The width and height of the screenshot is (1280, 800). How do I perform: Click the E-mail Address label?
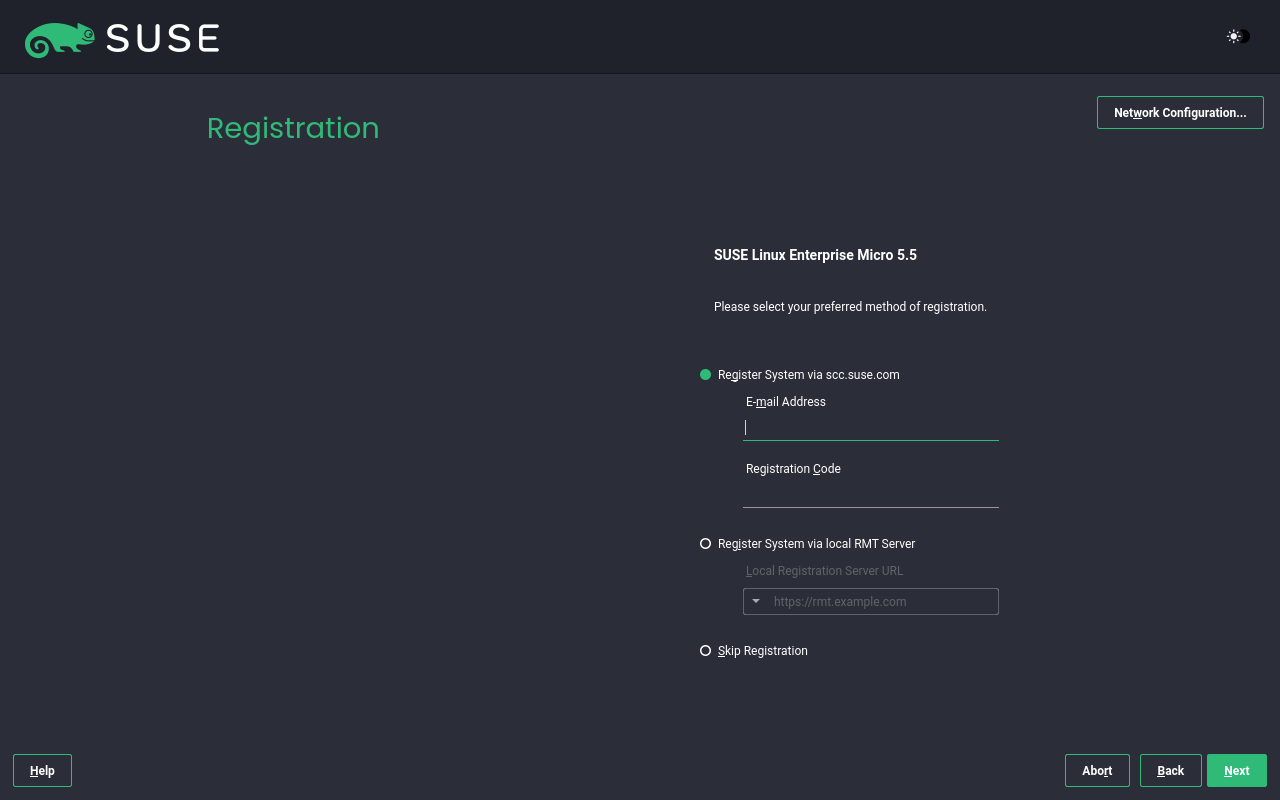coord(786,402)
